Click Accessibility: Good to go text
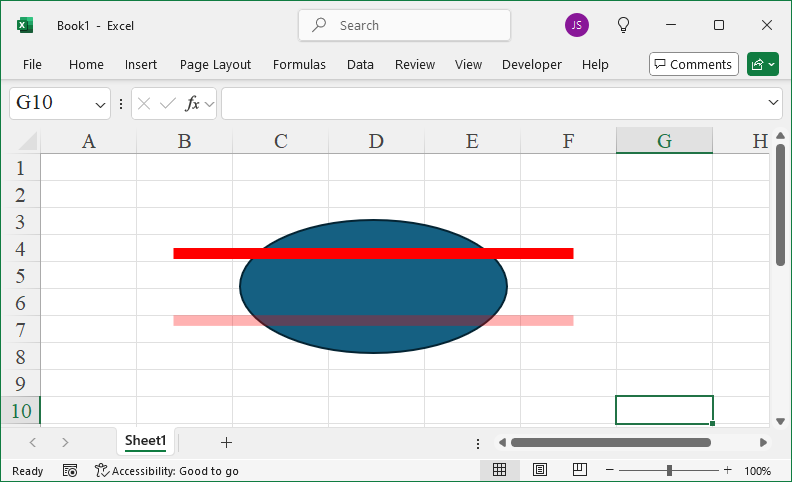 (175, 471)
